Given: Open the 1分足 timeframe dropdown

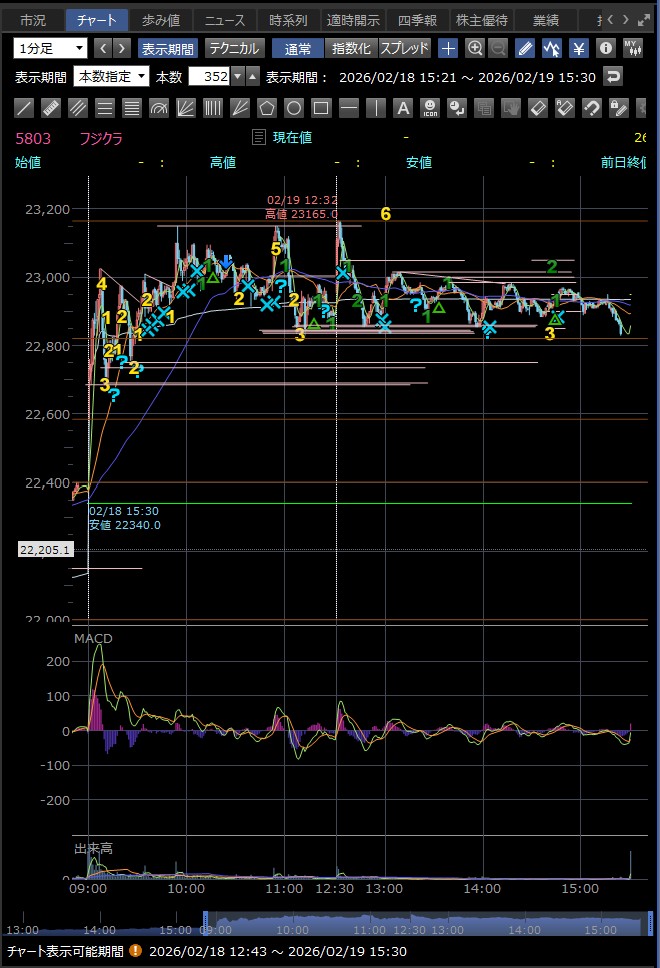Looking at the screenshot, I should click(51, 48).
